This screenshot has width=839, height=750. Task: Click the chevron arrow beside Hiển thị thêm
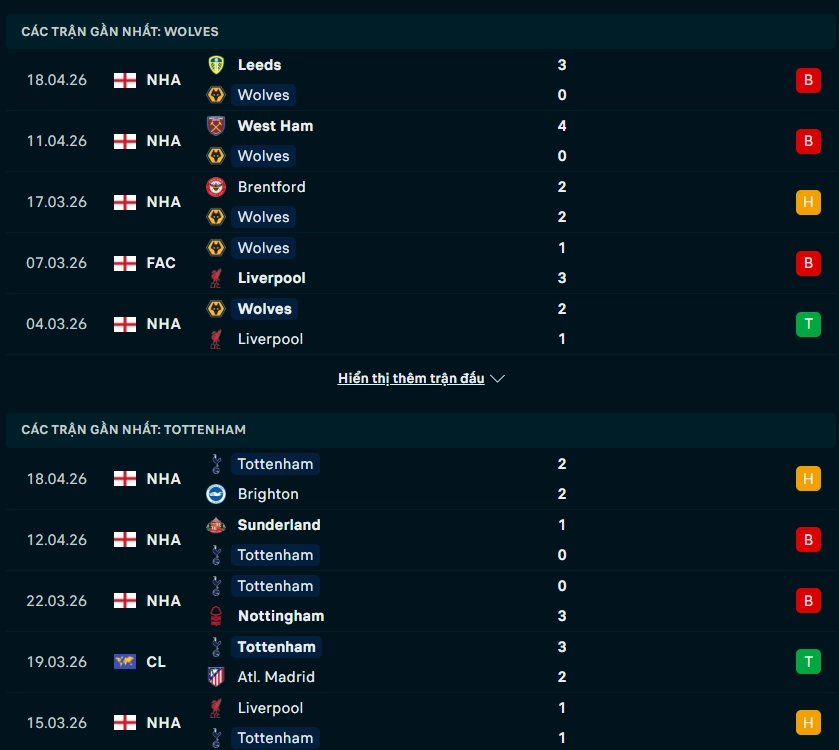[x=498, y=379]
